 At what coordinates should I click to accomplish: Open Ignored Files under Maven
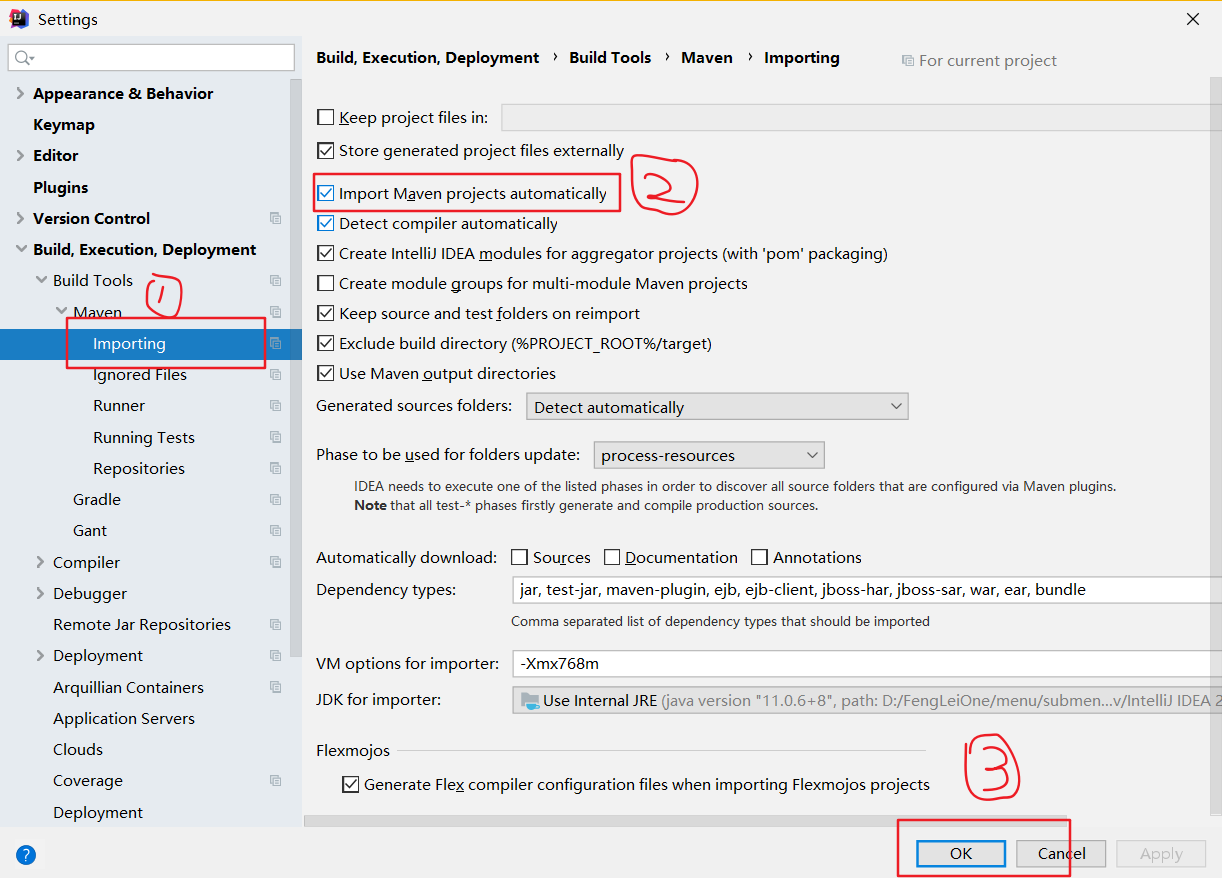[x=140, y=375]
